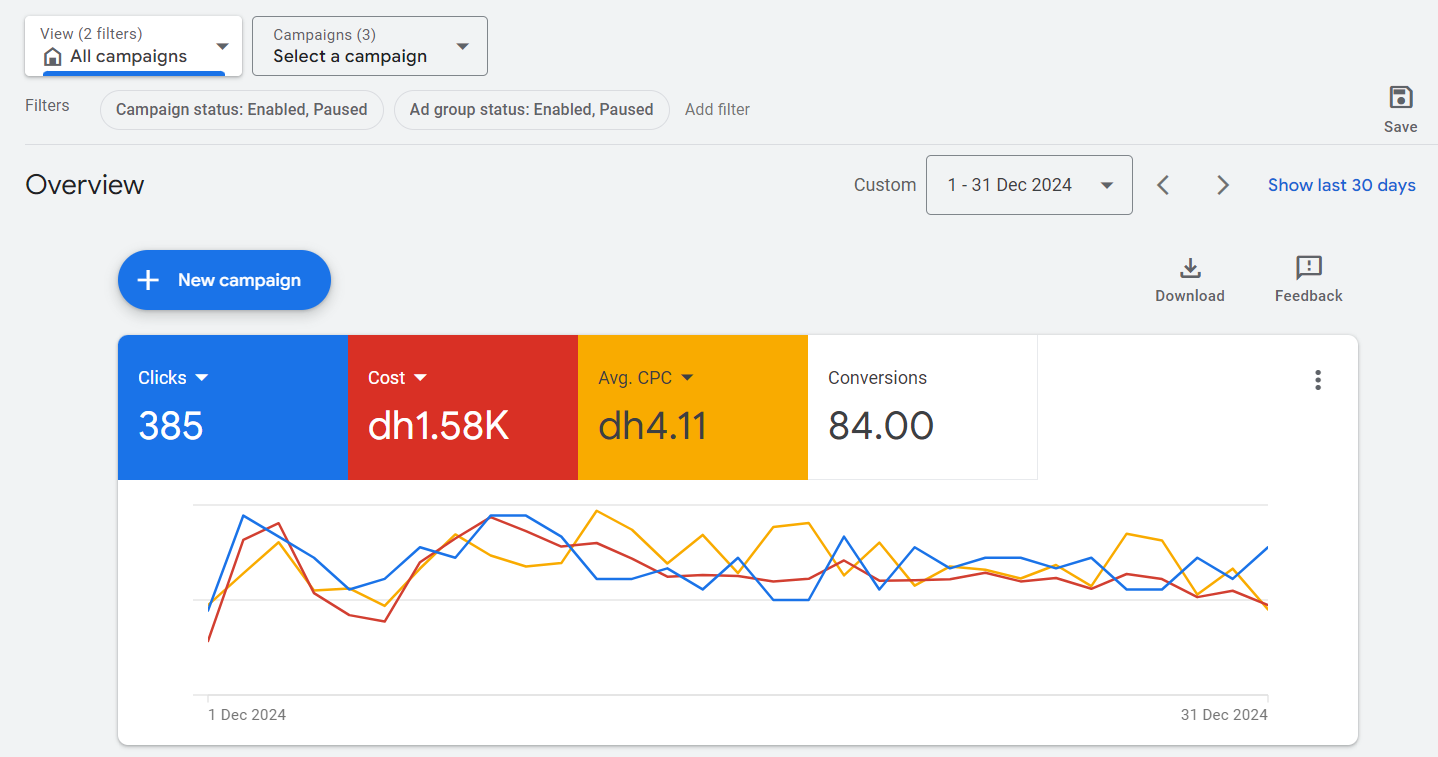Click the Ad group status filter chip

click(x=531, y=110)
